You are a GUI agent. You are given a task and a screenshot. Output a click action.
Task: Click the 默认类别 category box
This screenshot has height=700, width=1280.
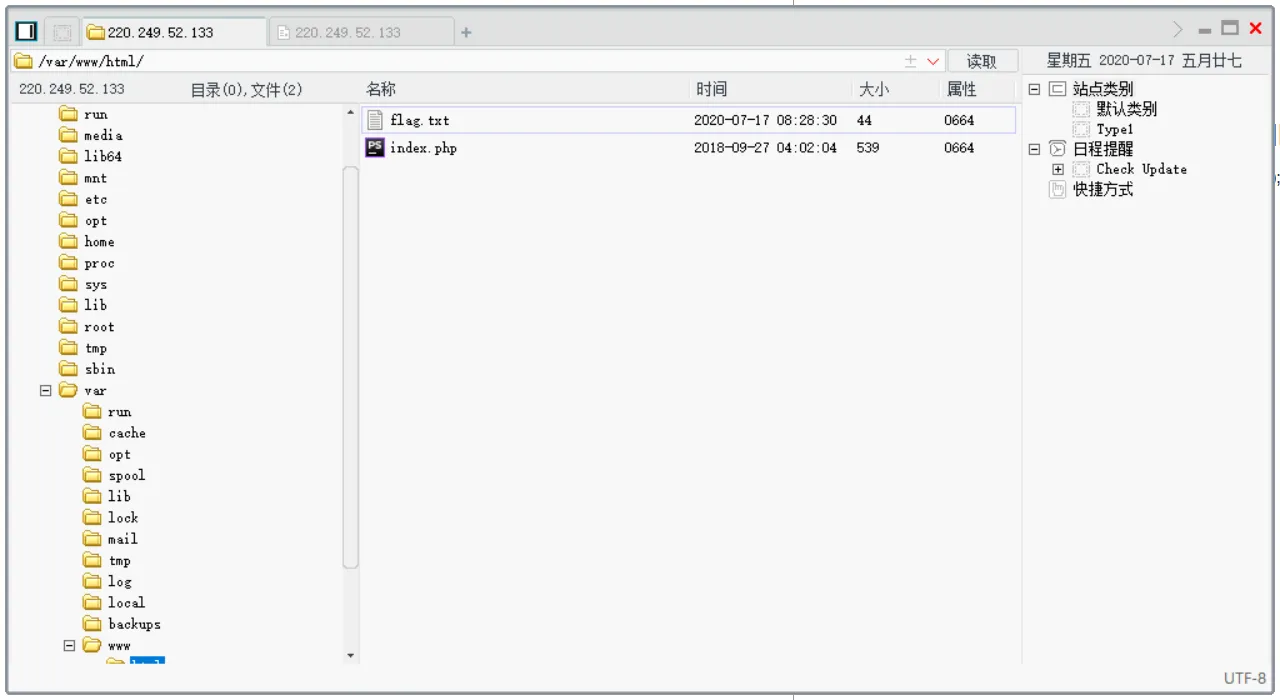pos(1081,109)
